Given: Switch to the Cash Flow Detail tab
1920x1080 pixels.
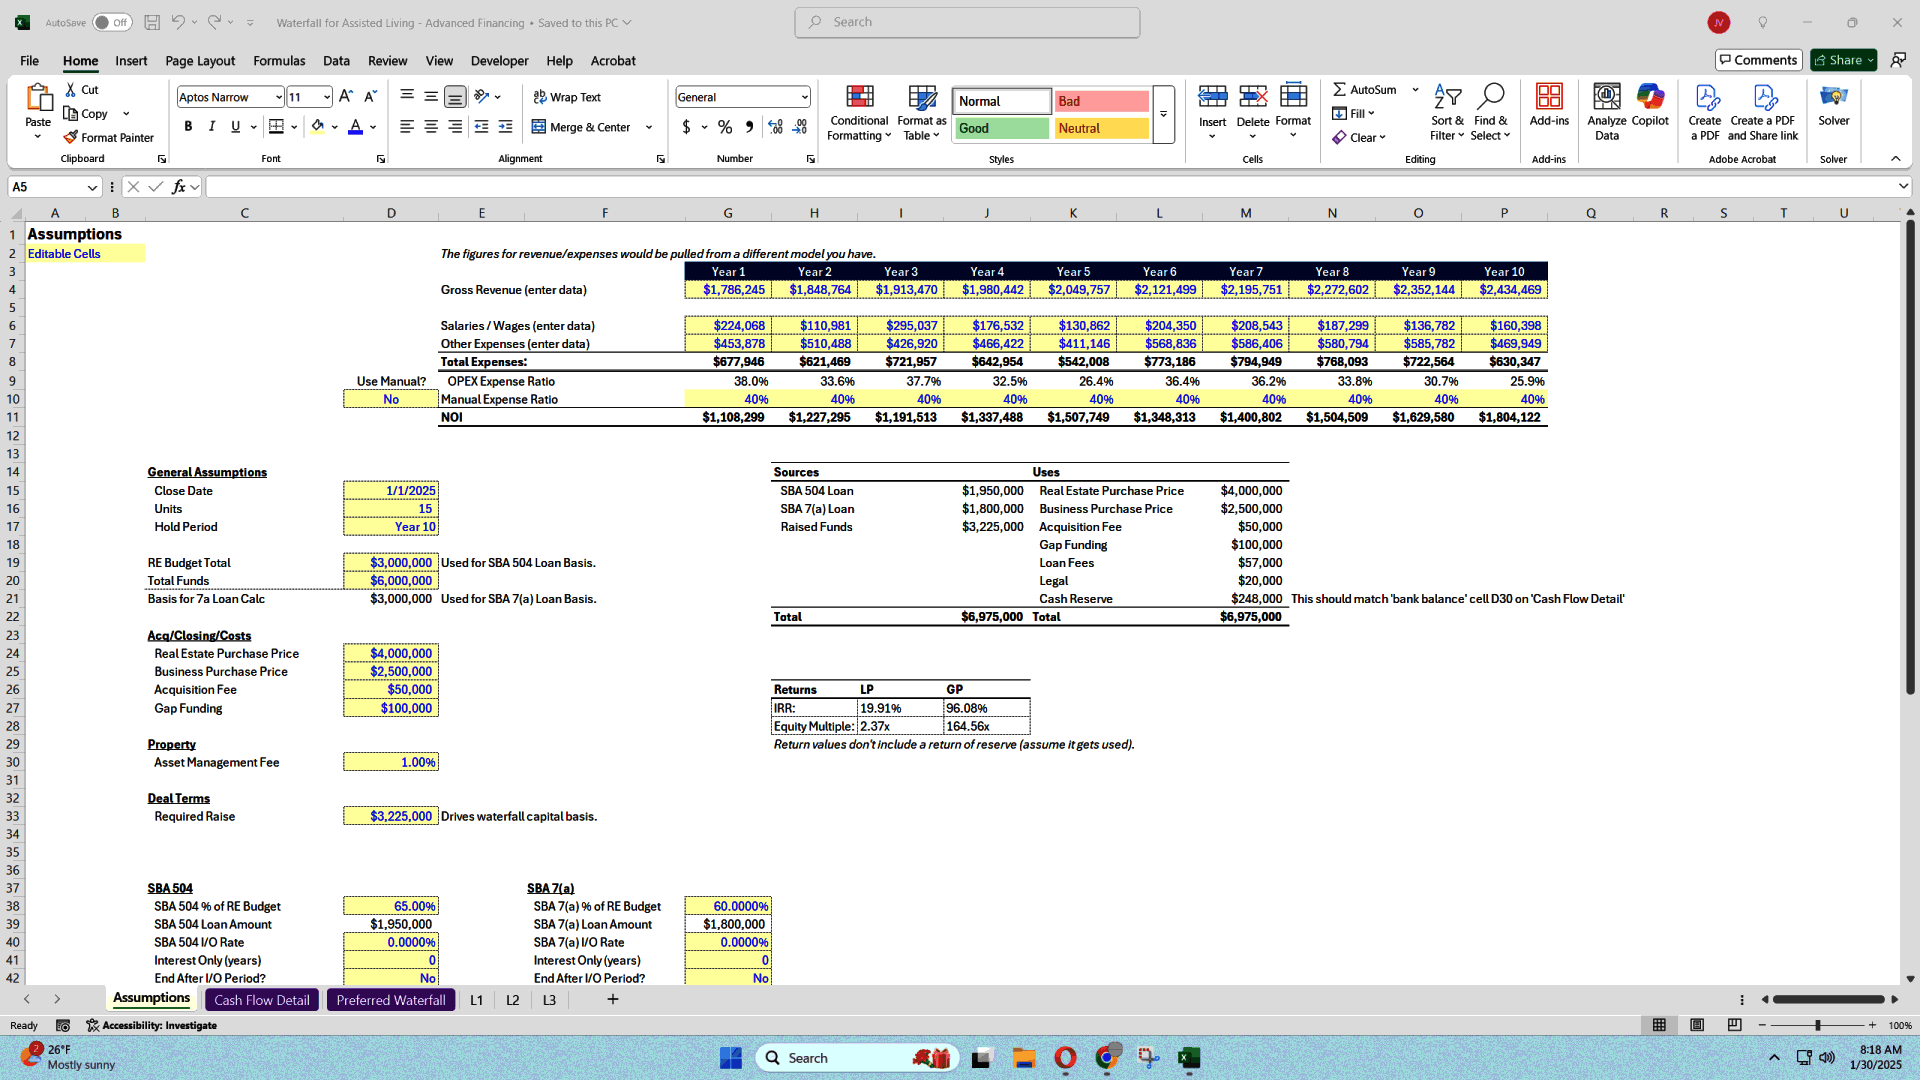Looking at the screenshot, I should point(261,998).
